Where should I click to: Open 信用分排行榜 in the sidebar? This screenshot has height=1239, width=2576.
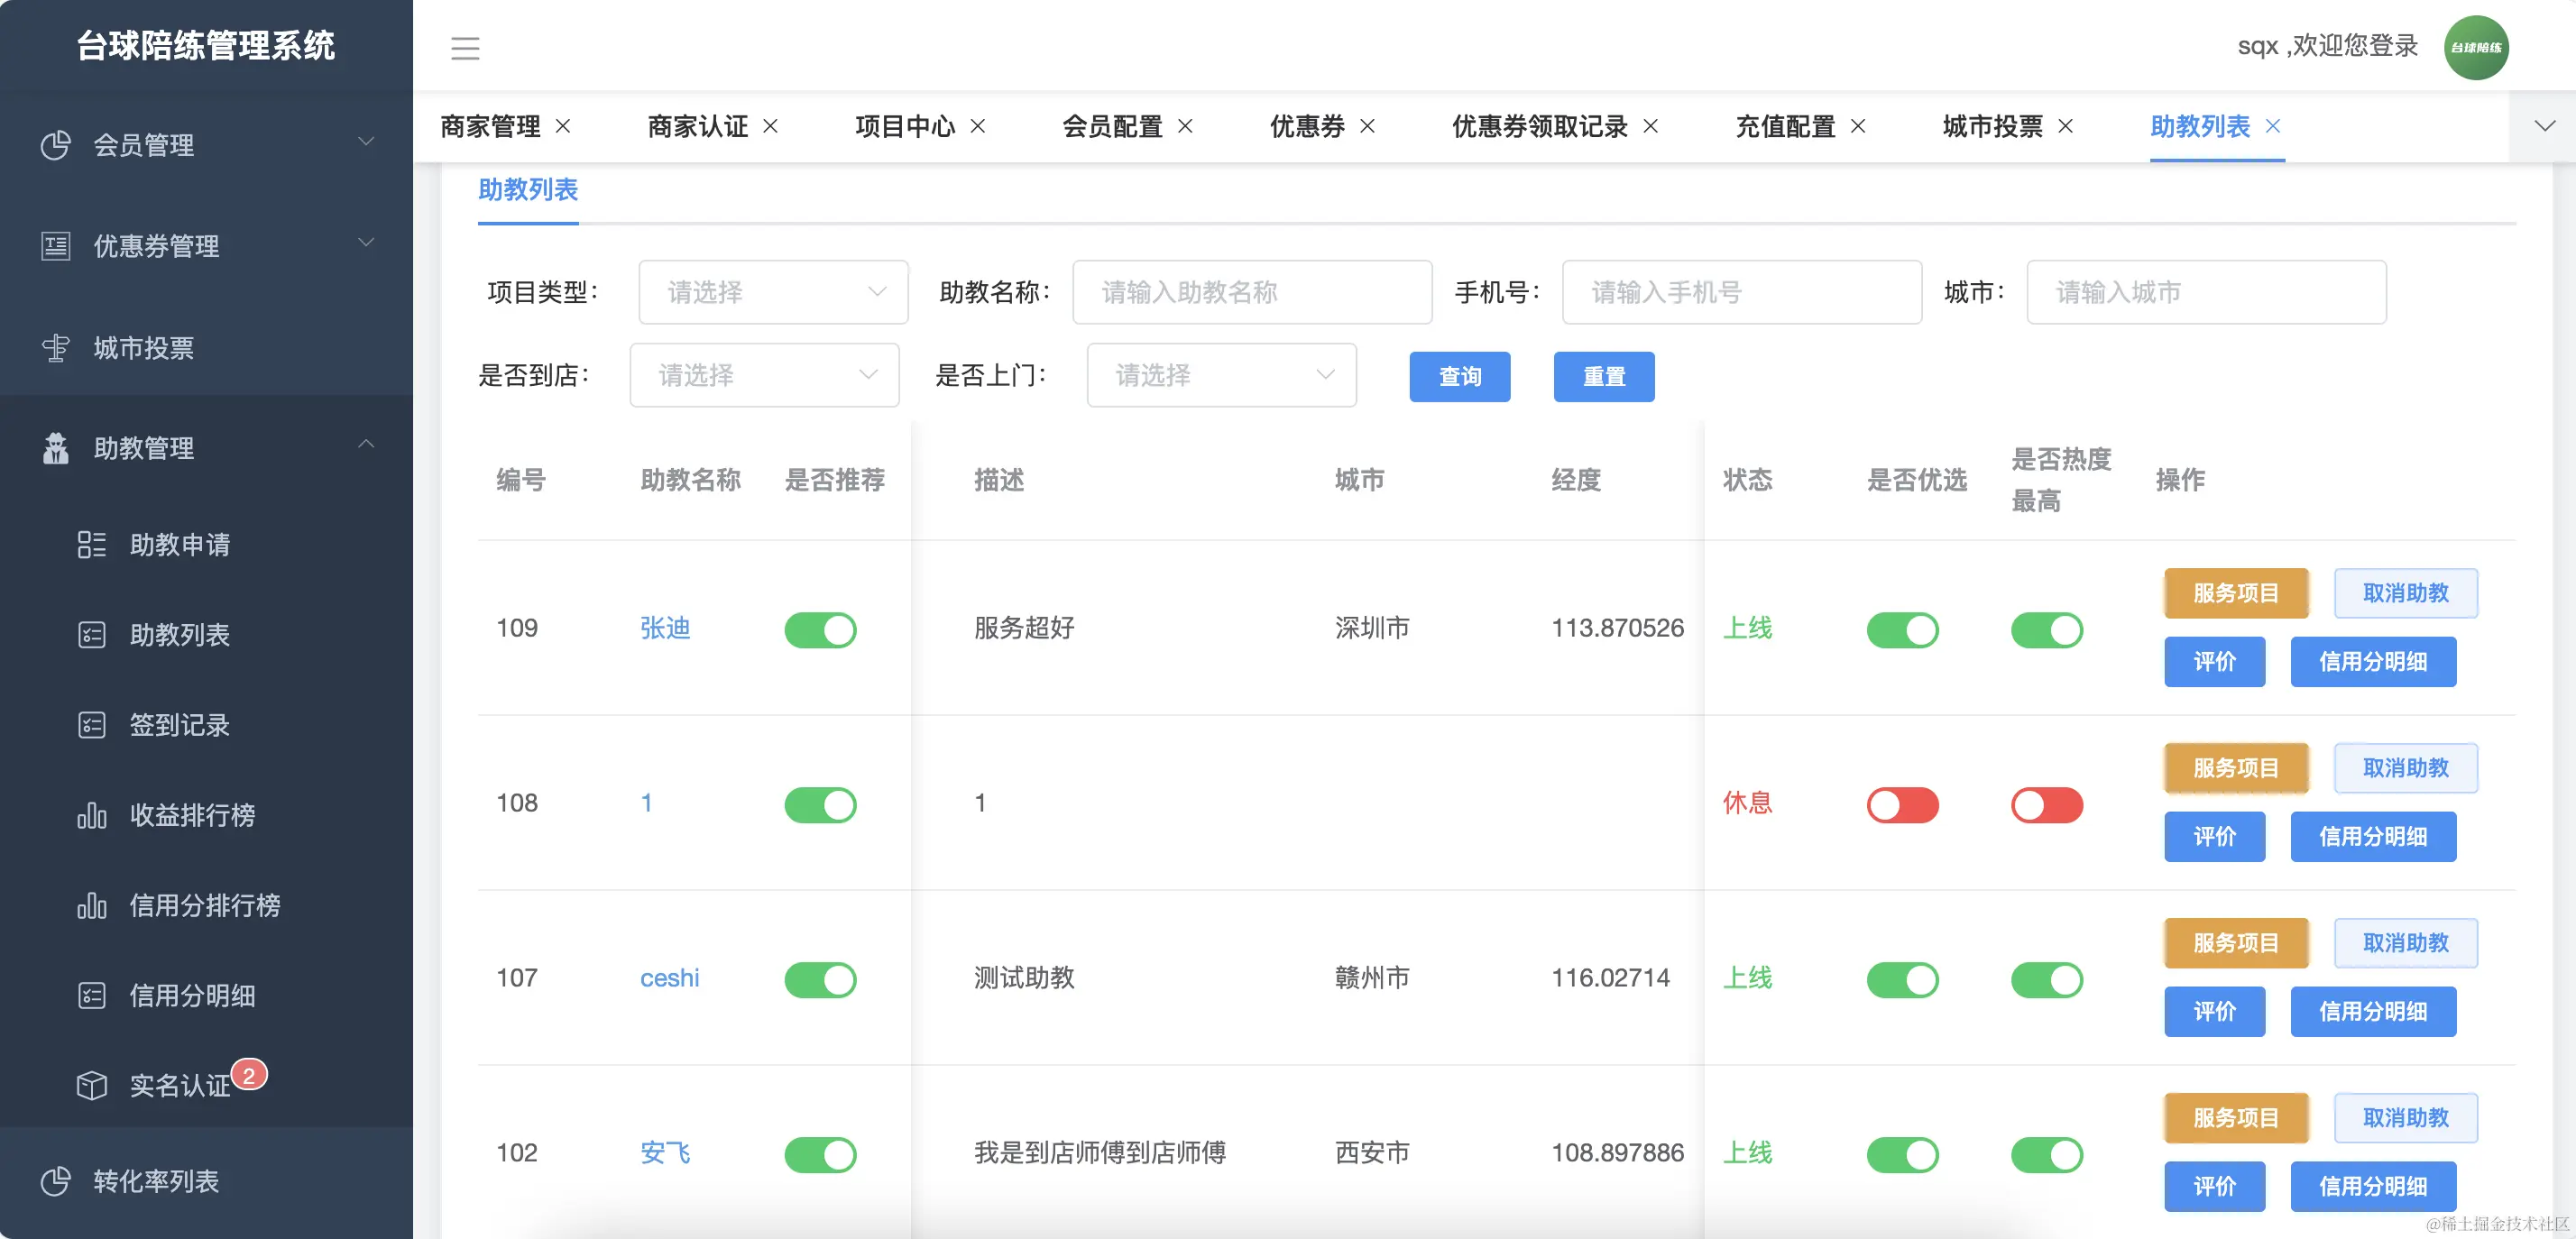coord(204,905)
